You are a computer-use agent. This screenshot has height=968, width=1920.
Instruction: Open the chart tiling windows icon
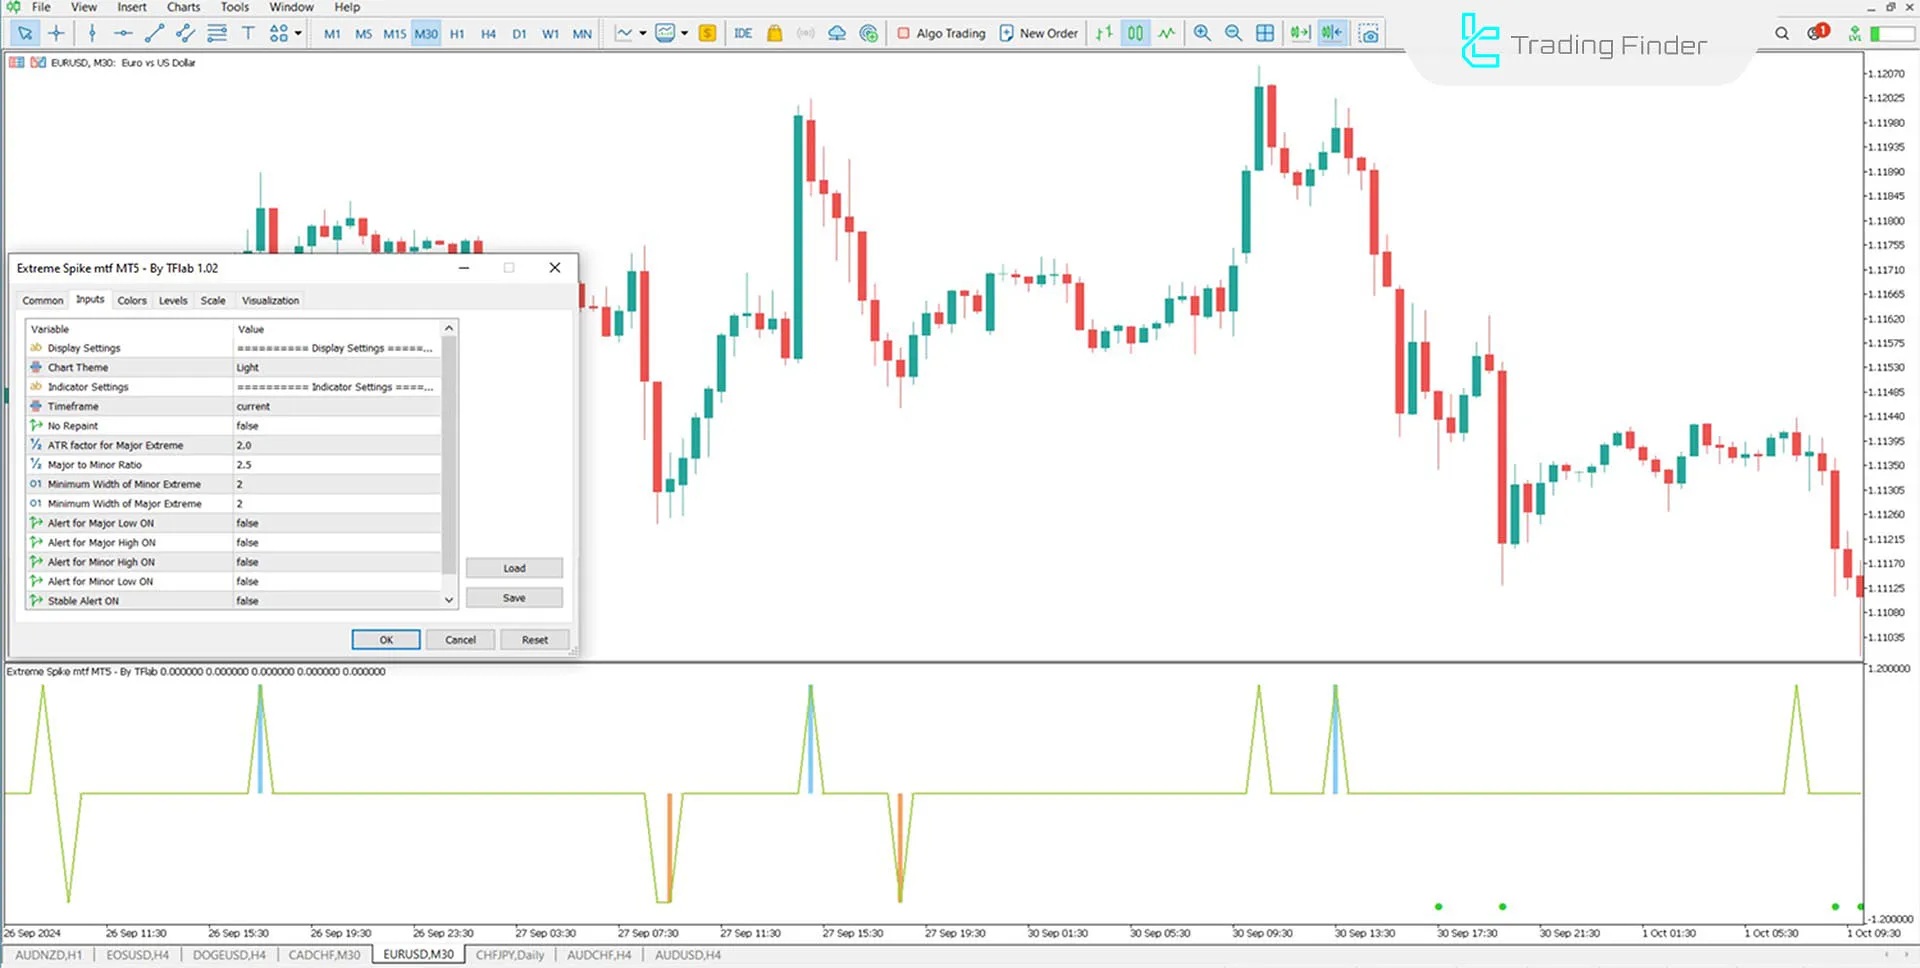click(1264, 33)
